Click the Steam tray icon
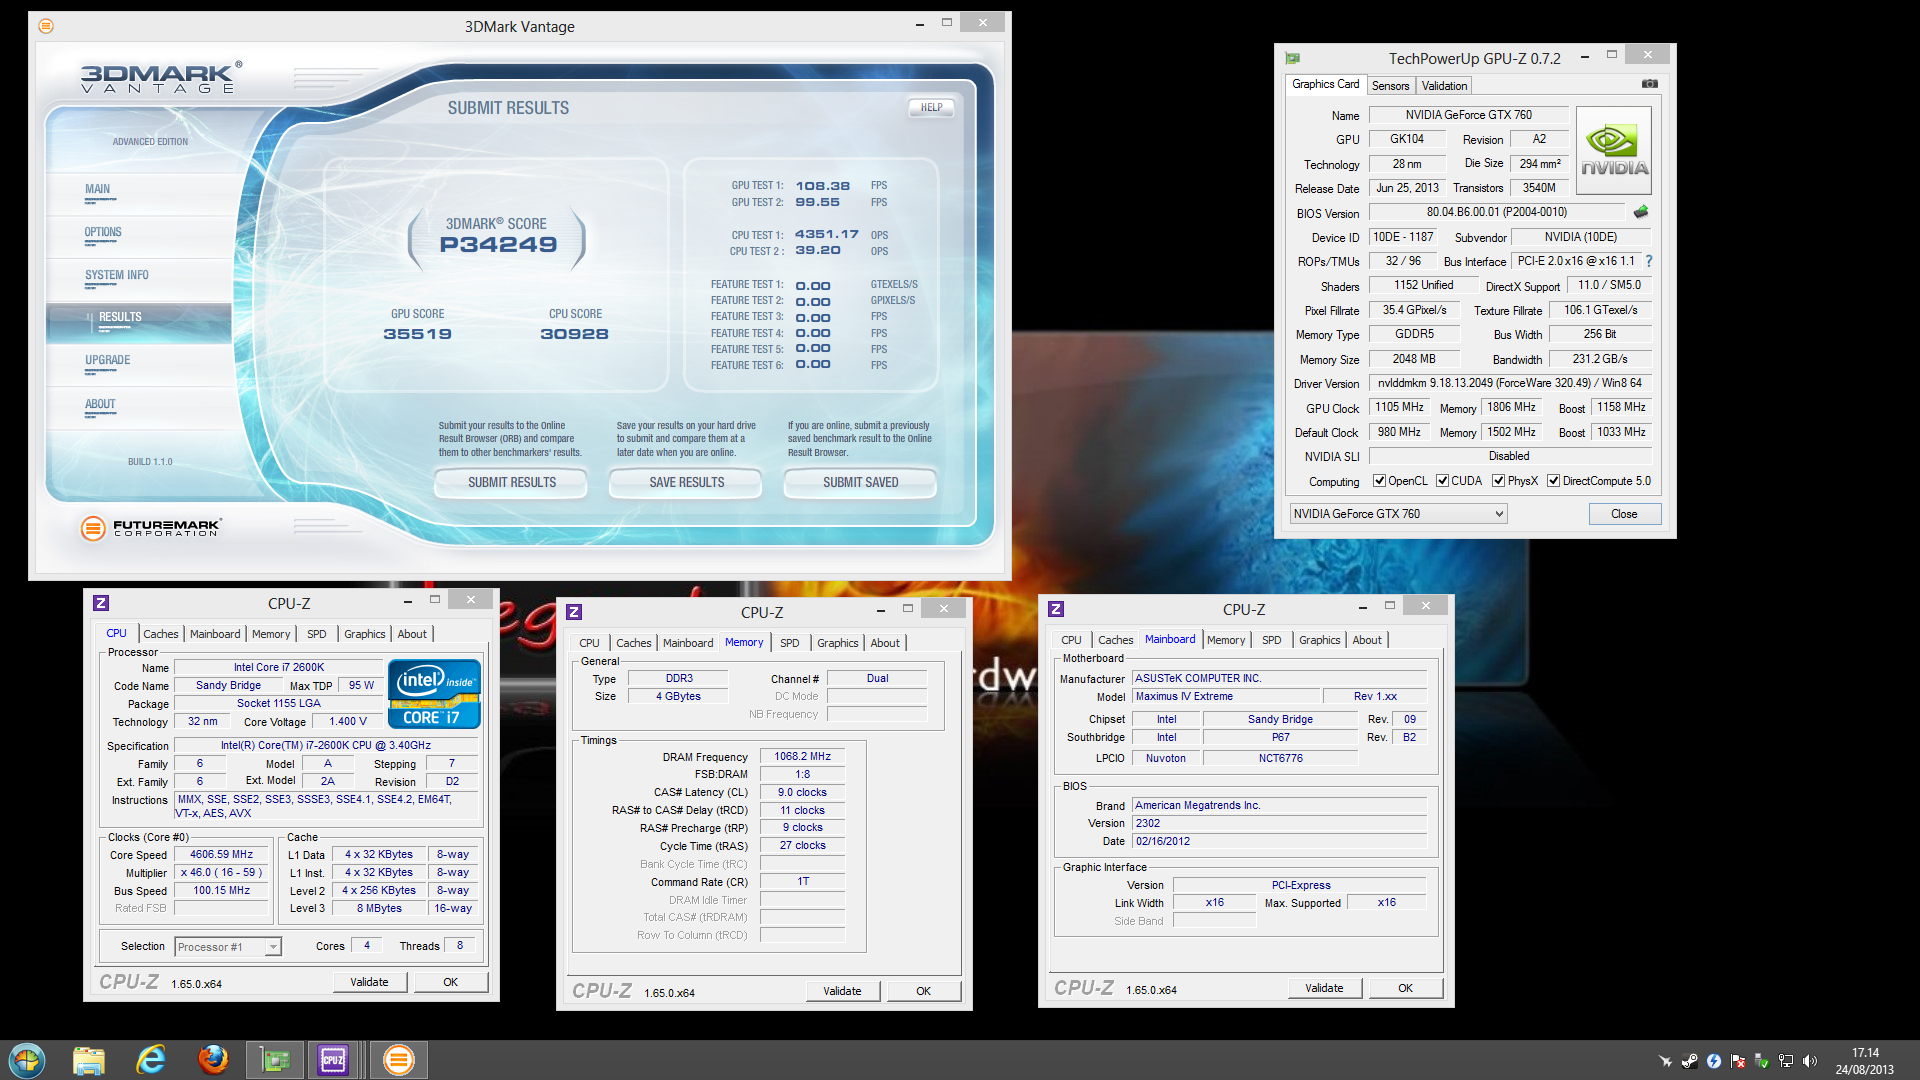 tap(1689, 1061)
